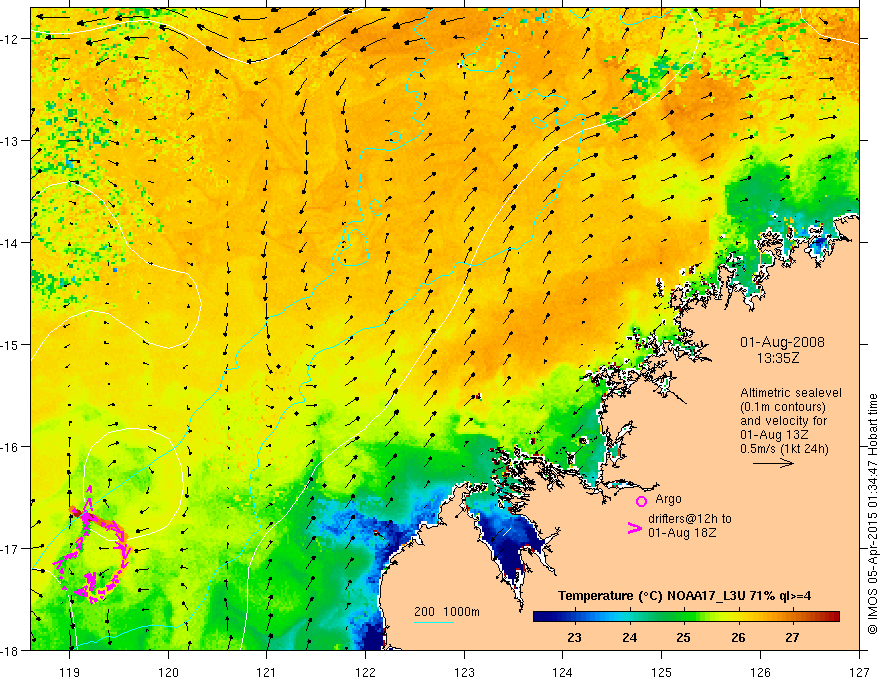Click the colorbar tick label 26

point(739,638)
